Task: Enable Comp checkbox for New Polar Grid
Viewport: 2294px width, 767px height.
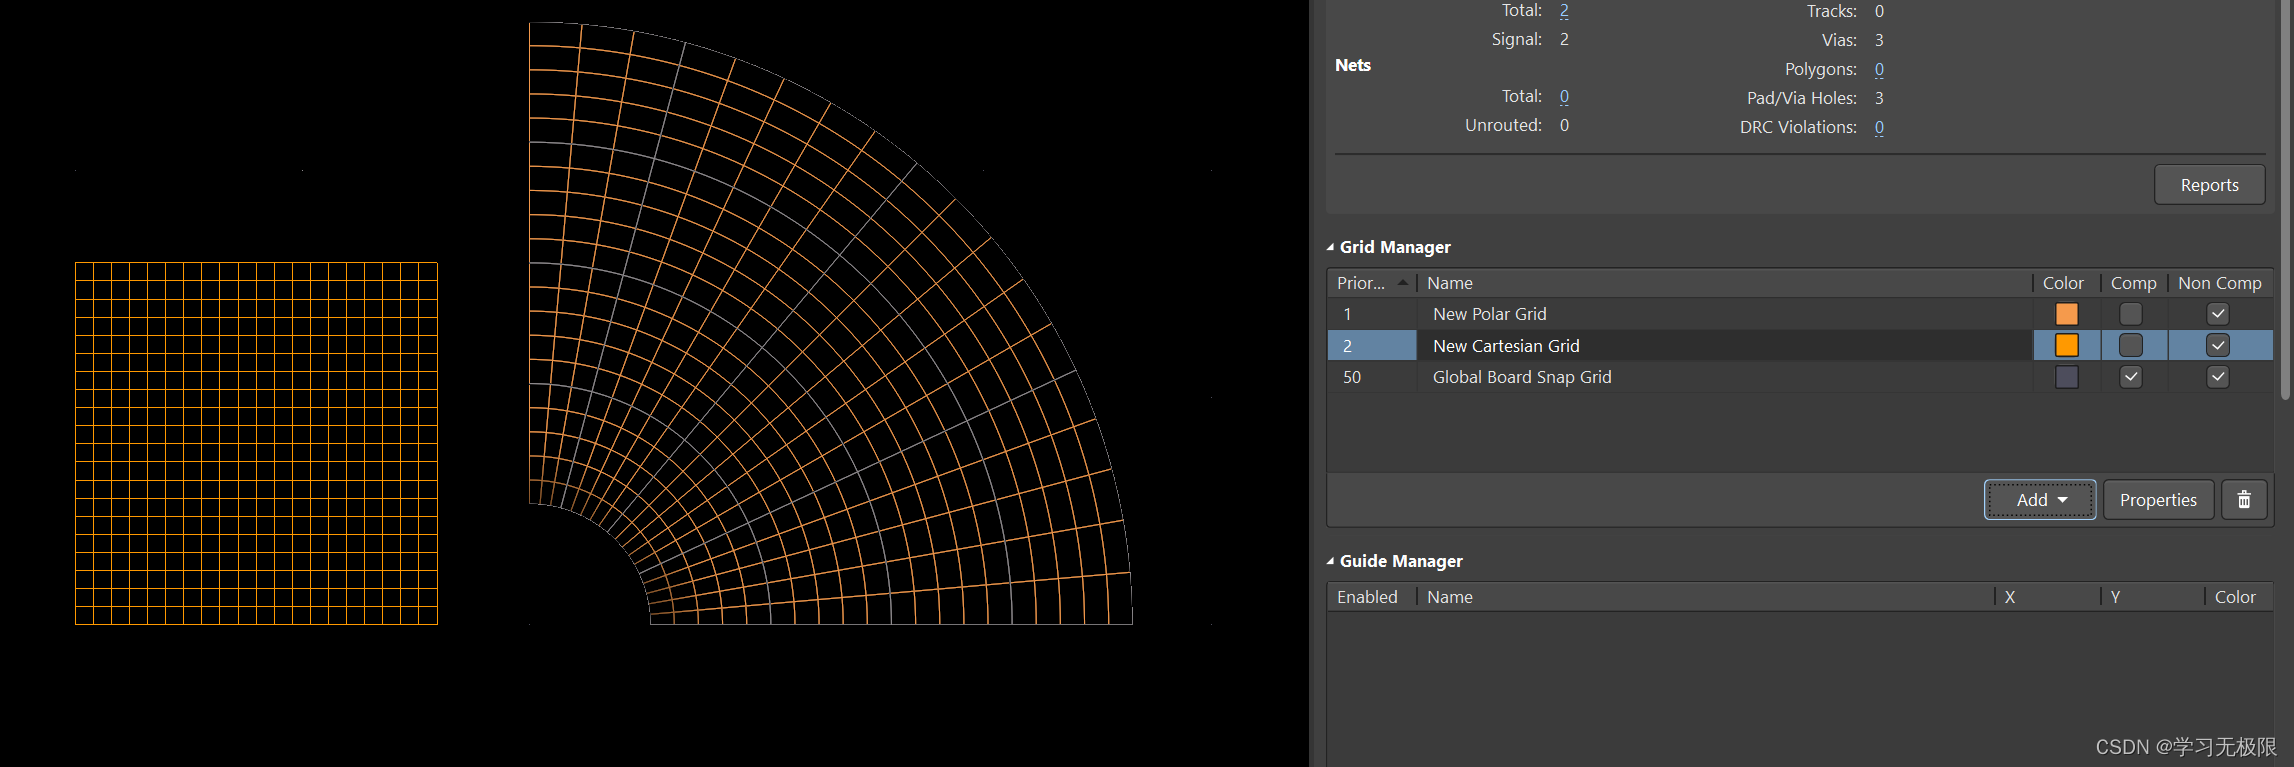Action: (x=2130, y=314)
